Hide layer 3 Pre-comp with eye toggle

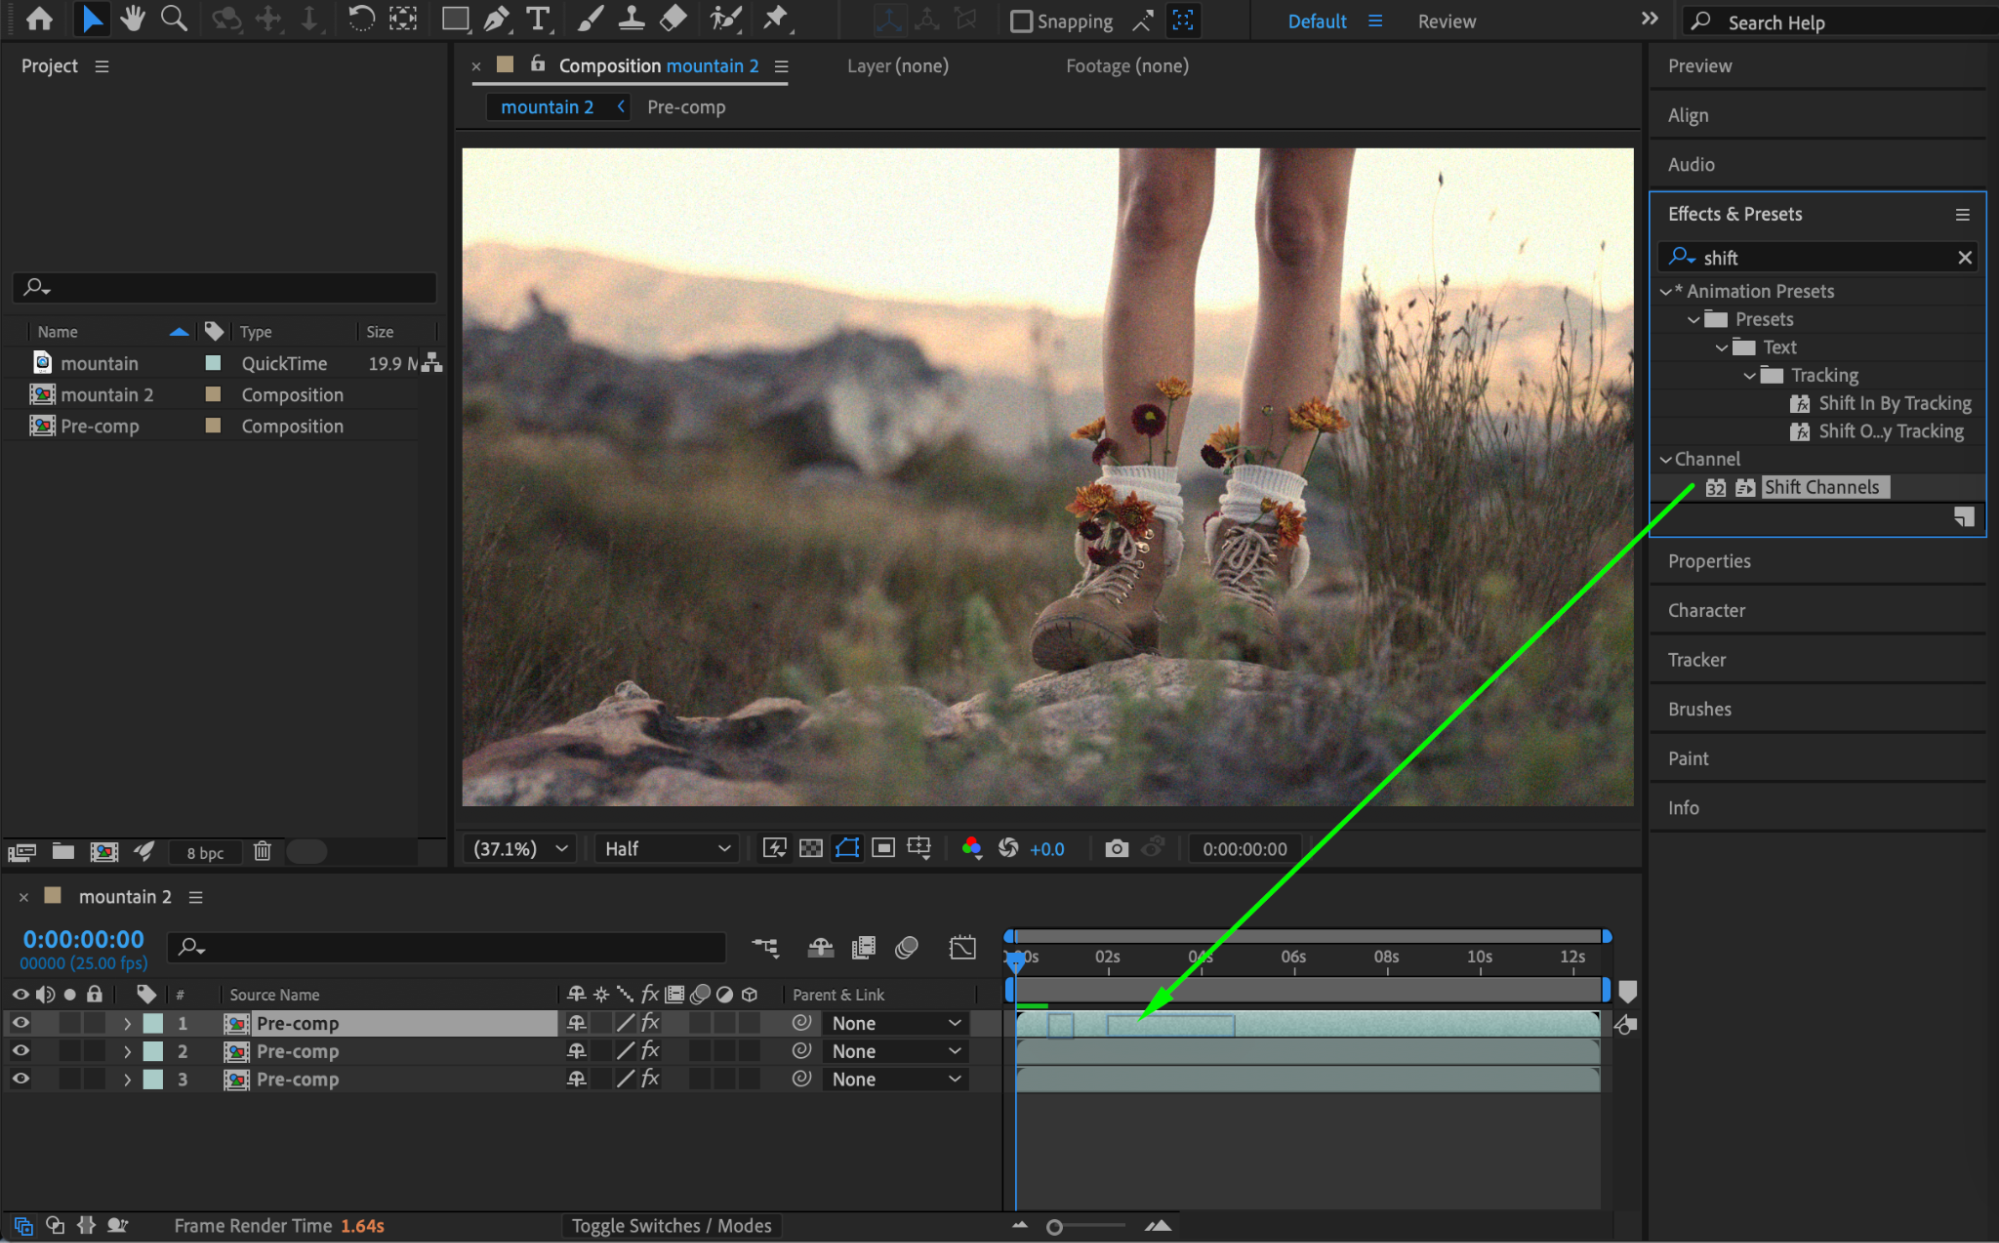[x=20, y=1079]
